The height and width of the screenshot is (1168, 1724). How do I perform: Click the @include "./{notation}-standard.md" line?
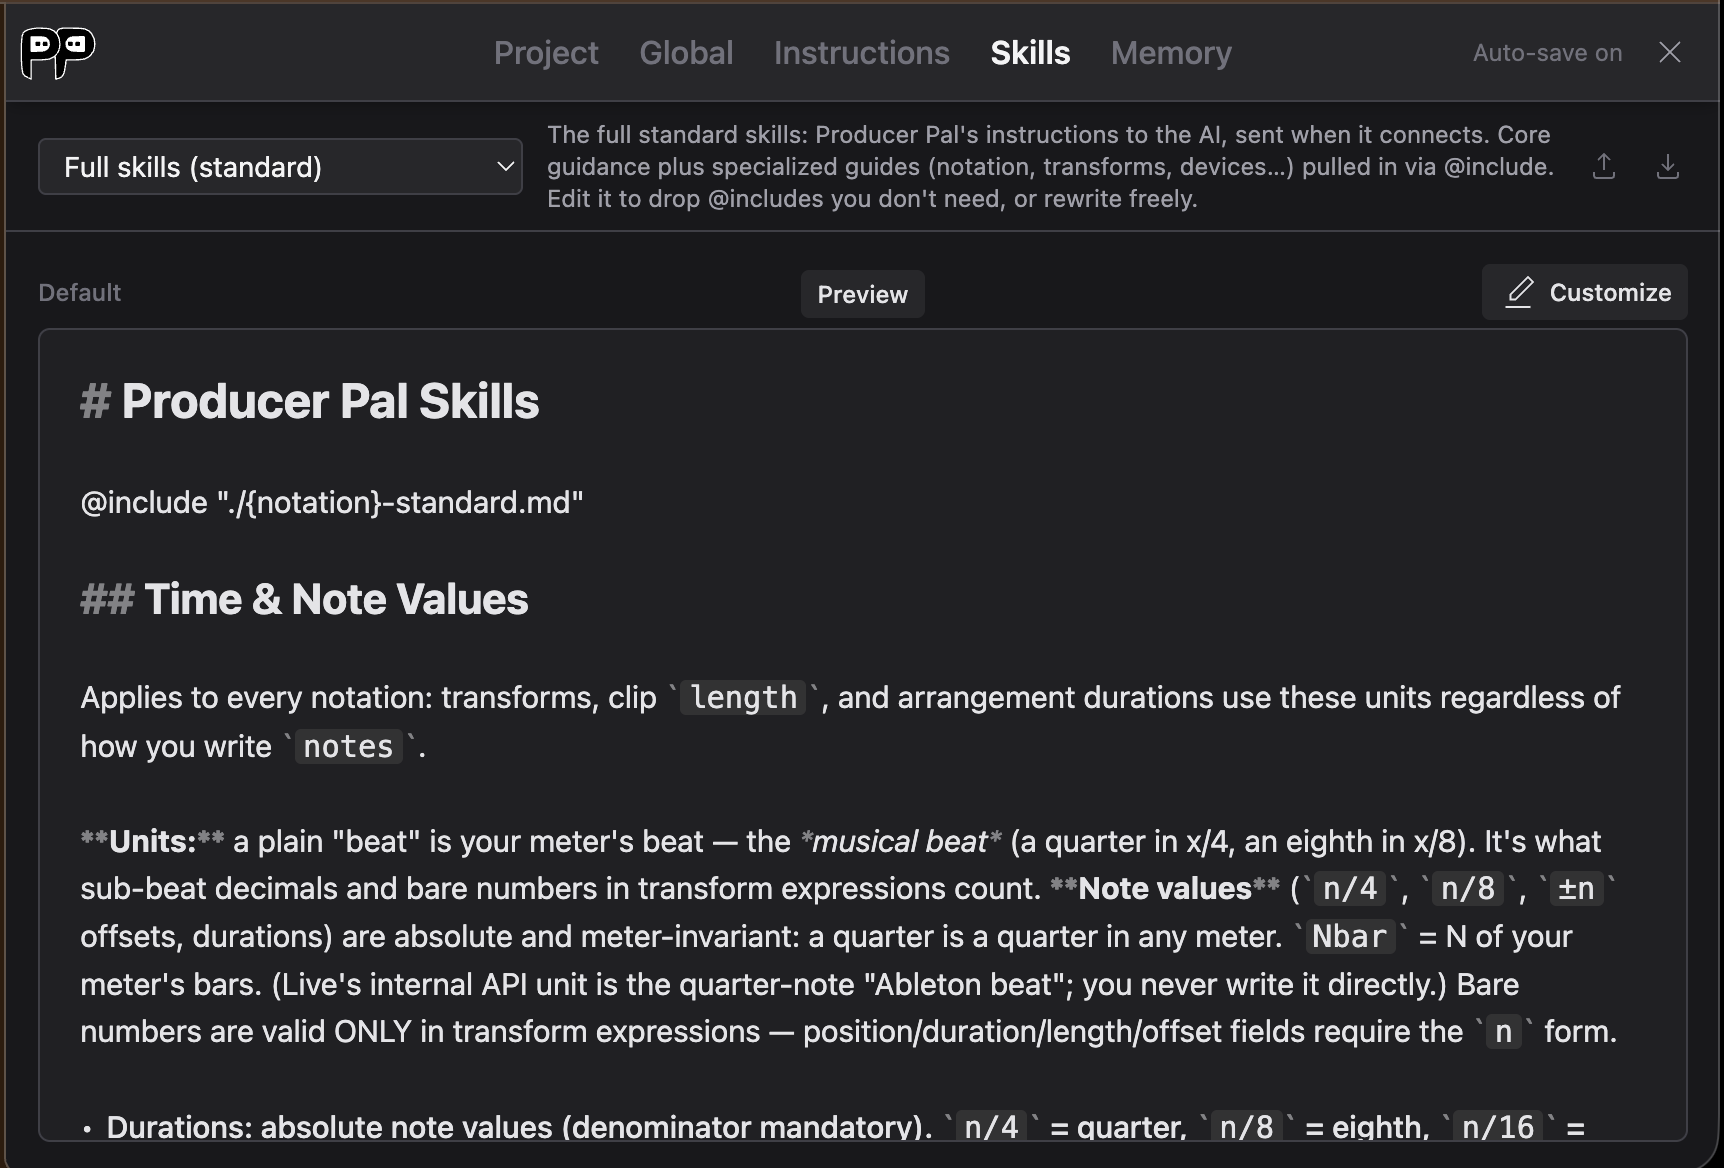click(x=332, y=502)
